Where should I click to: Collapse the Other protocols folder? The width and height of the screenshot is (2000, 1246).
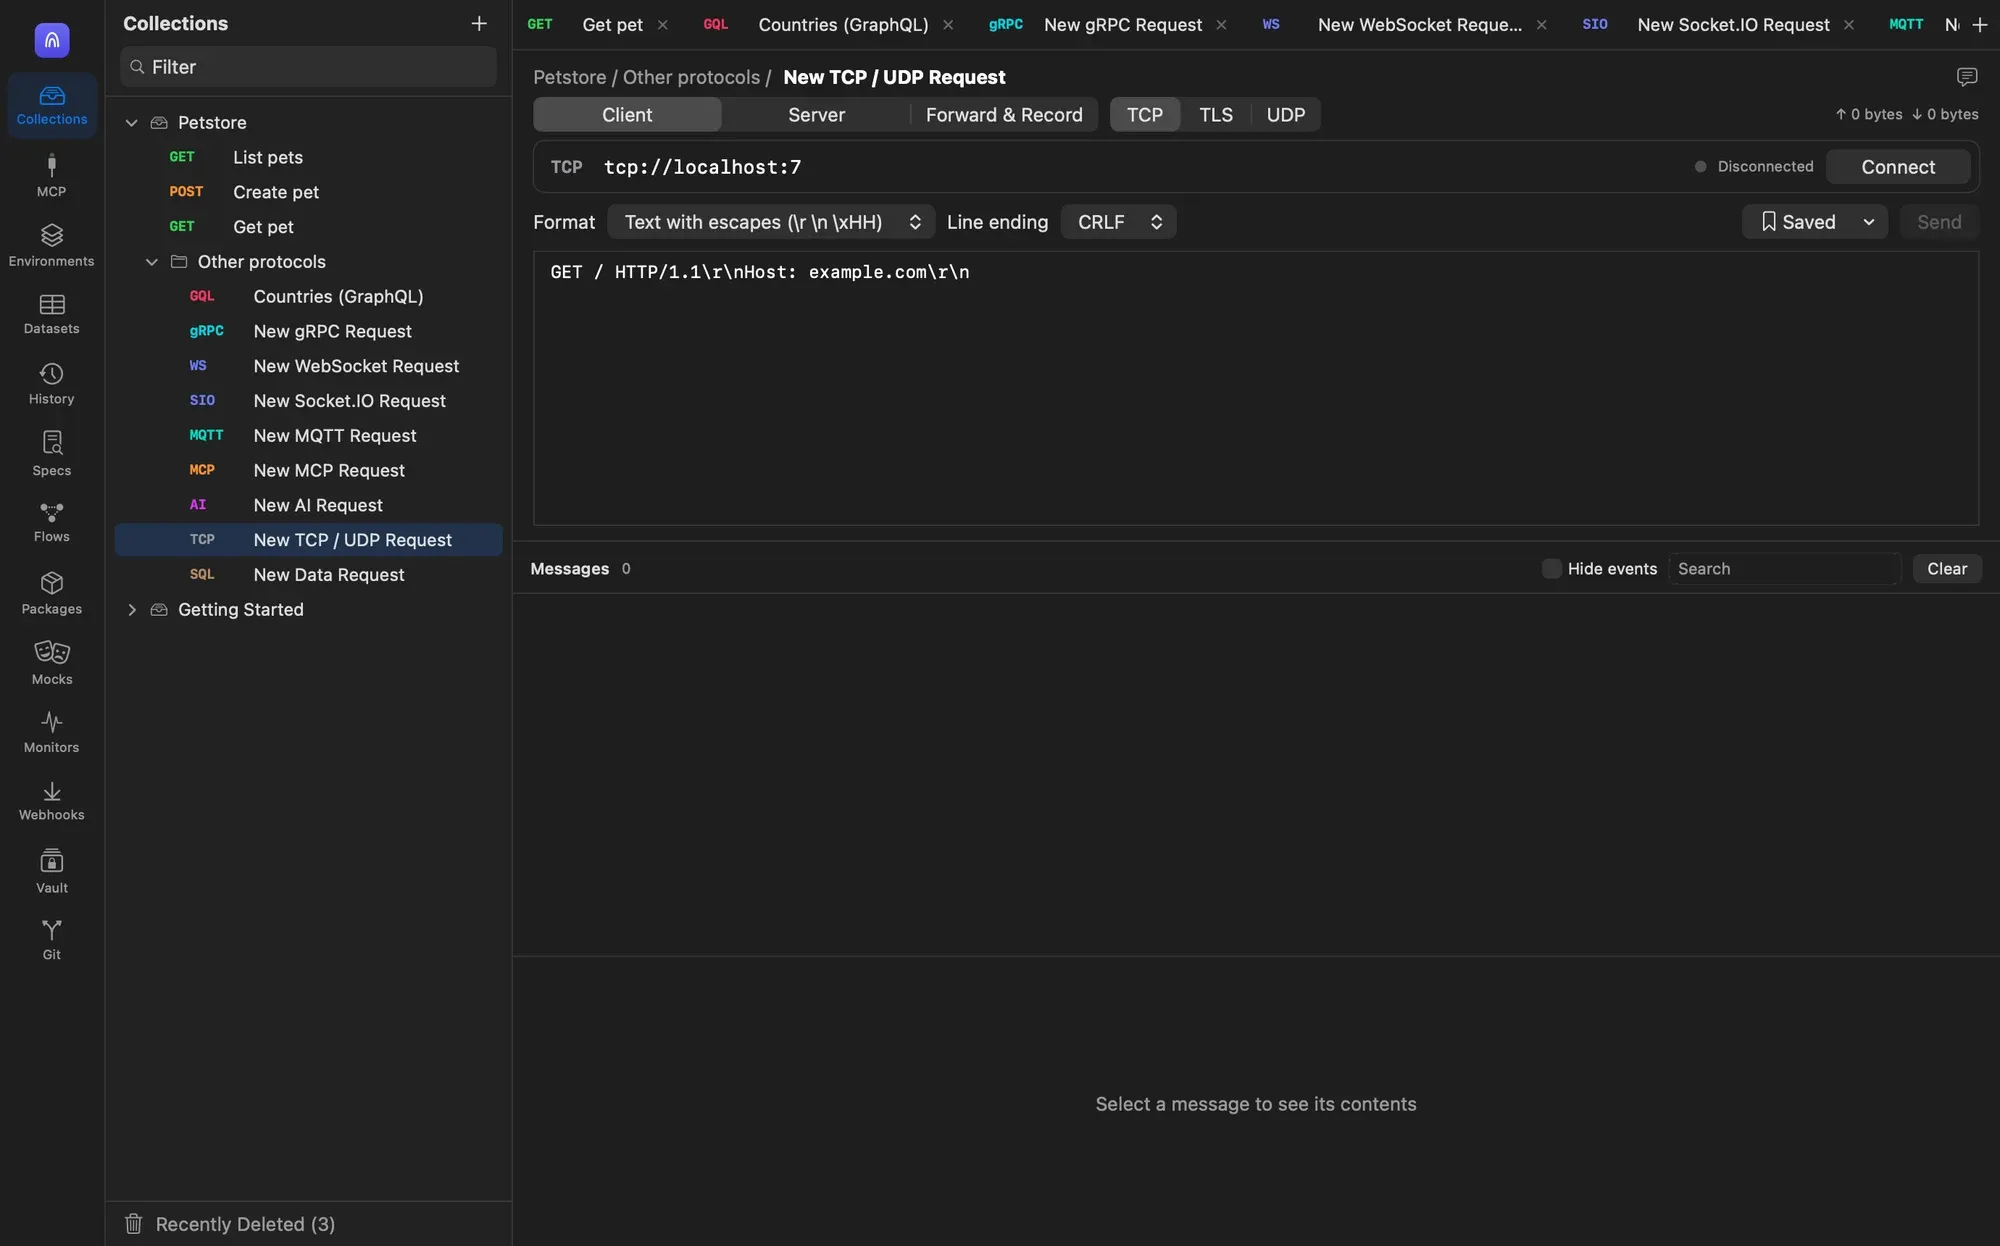coord(151,262)
